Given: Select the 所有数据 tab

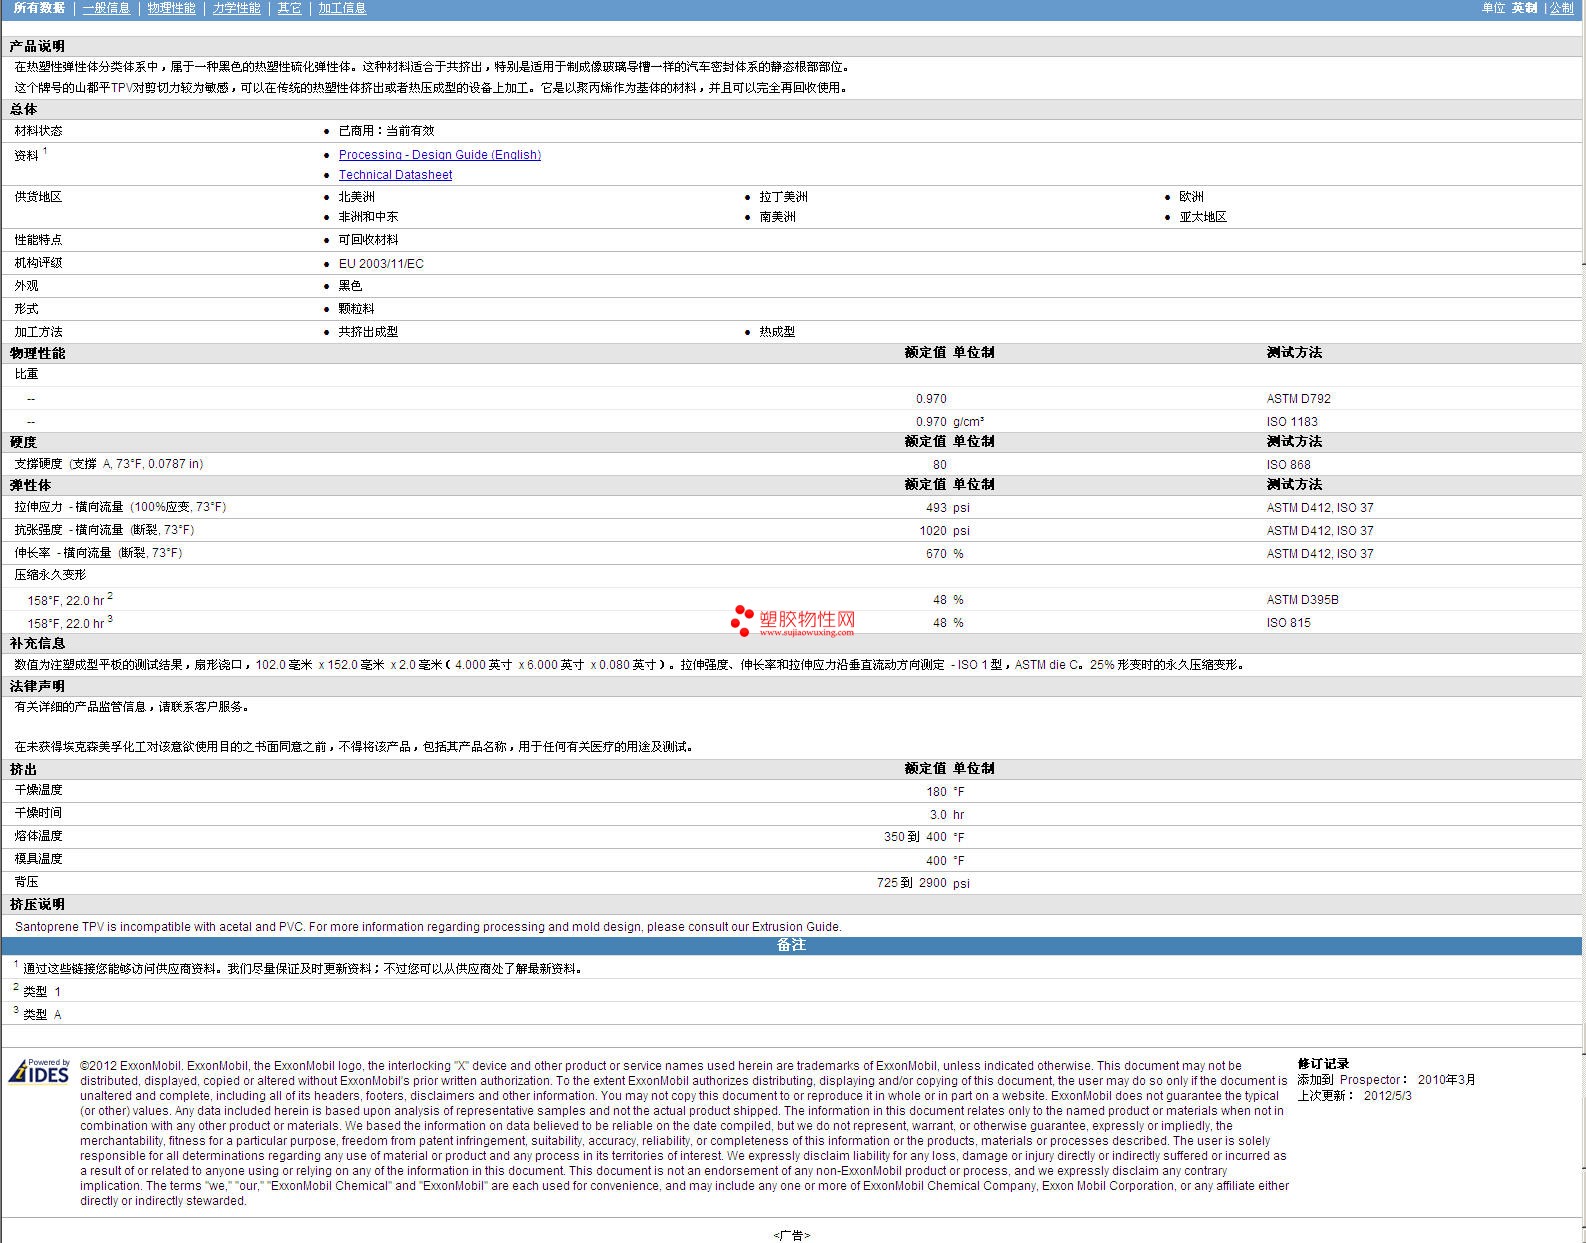Looking at the screenshot, I should [x=39, y=8].
